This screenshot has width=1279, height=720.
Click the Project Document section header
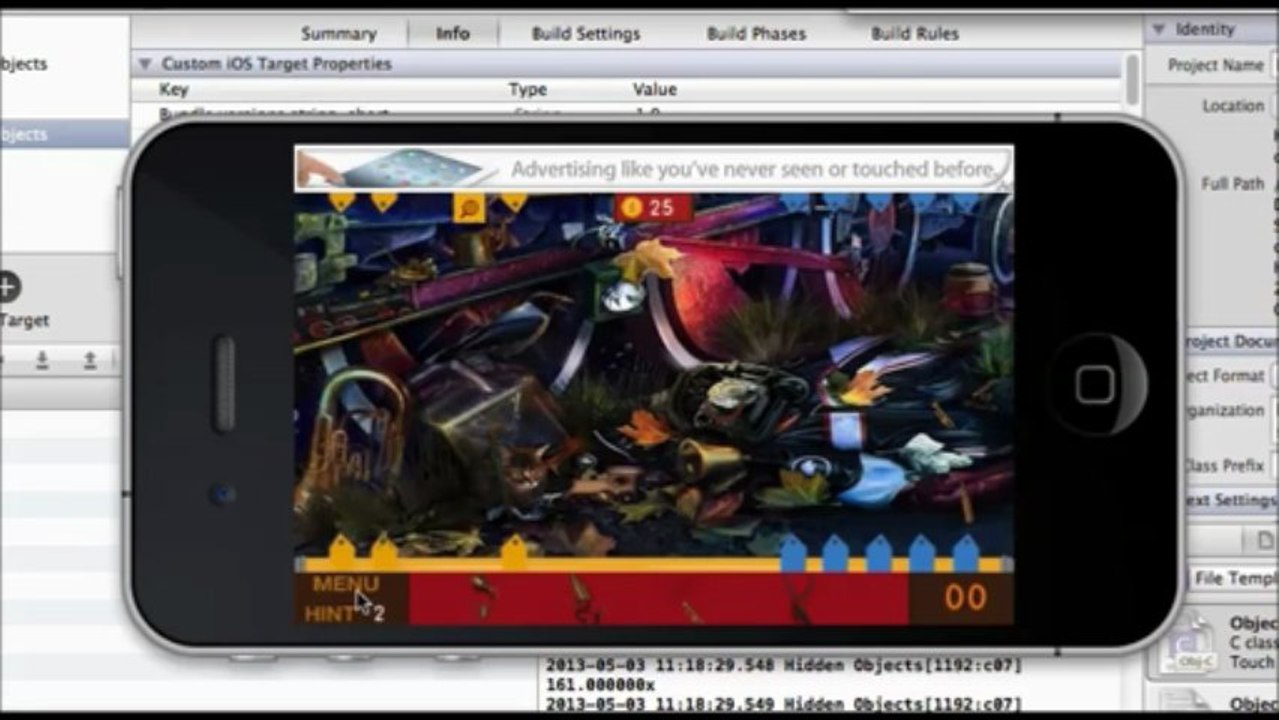[1230, 341]
